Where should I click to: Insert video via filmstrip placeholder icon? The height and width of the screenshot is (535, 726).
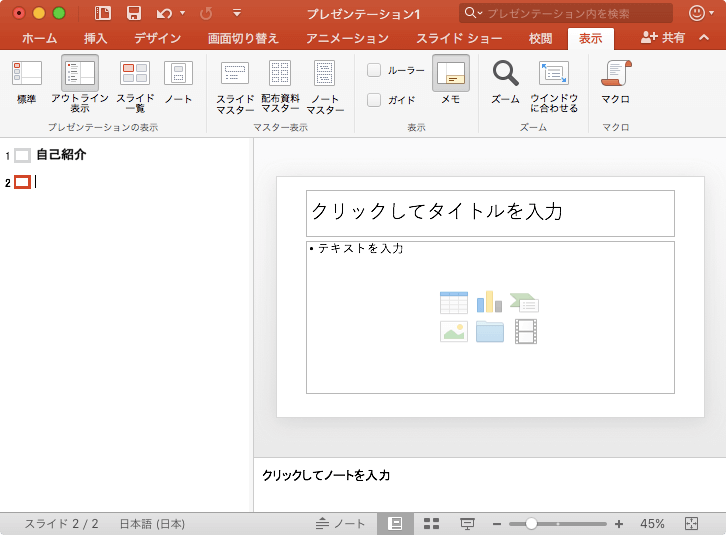[526, 332]
